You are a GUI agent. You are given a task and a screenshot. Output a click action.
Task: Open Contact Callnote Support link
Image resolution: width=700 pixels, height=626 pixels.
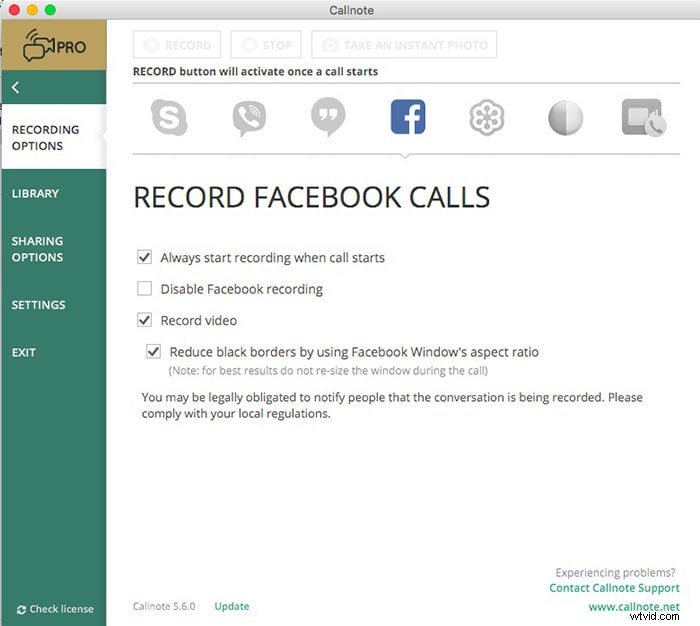click(614, 588)
